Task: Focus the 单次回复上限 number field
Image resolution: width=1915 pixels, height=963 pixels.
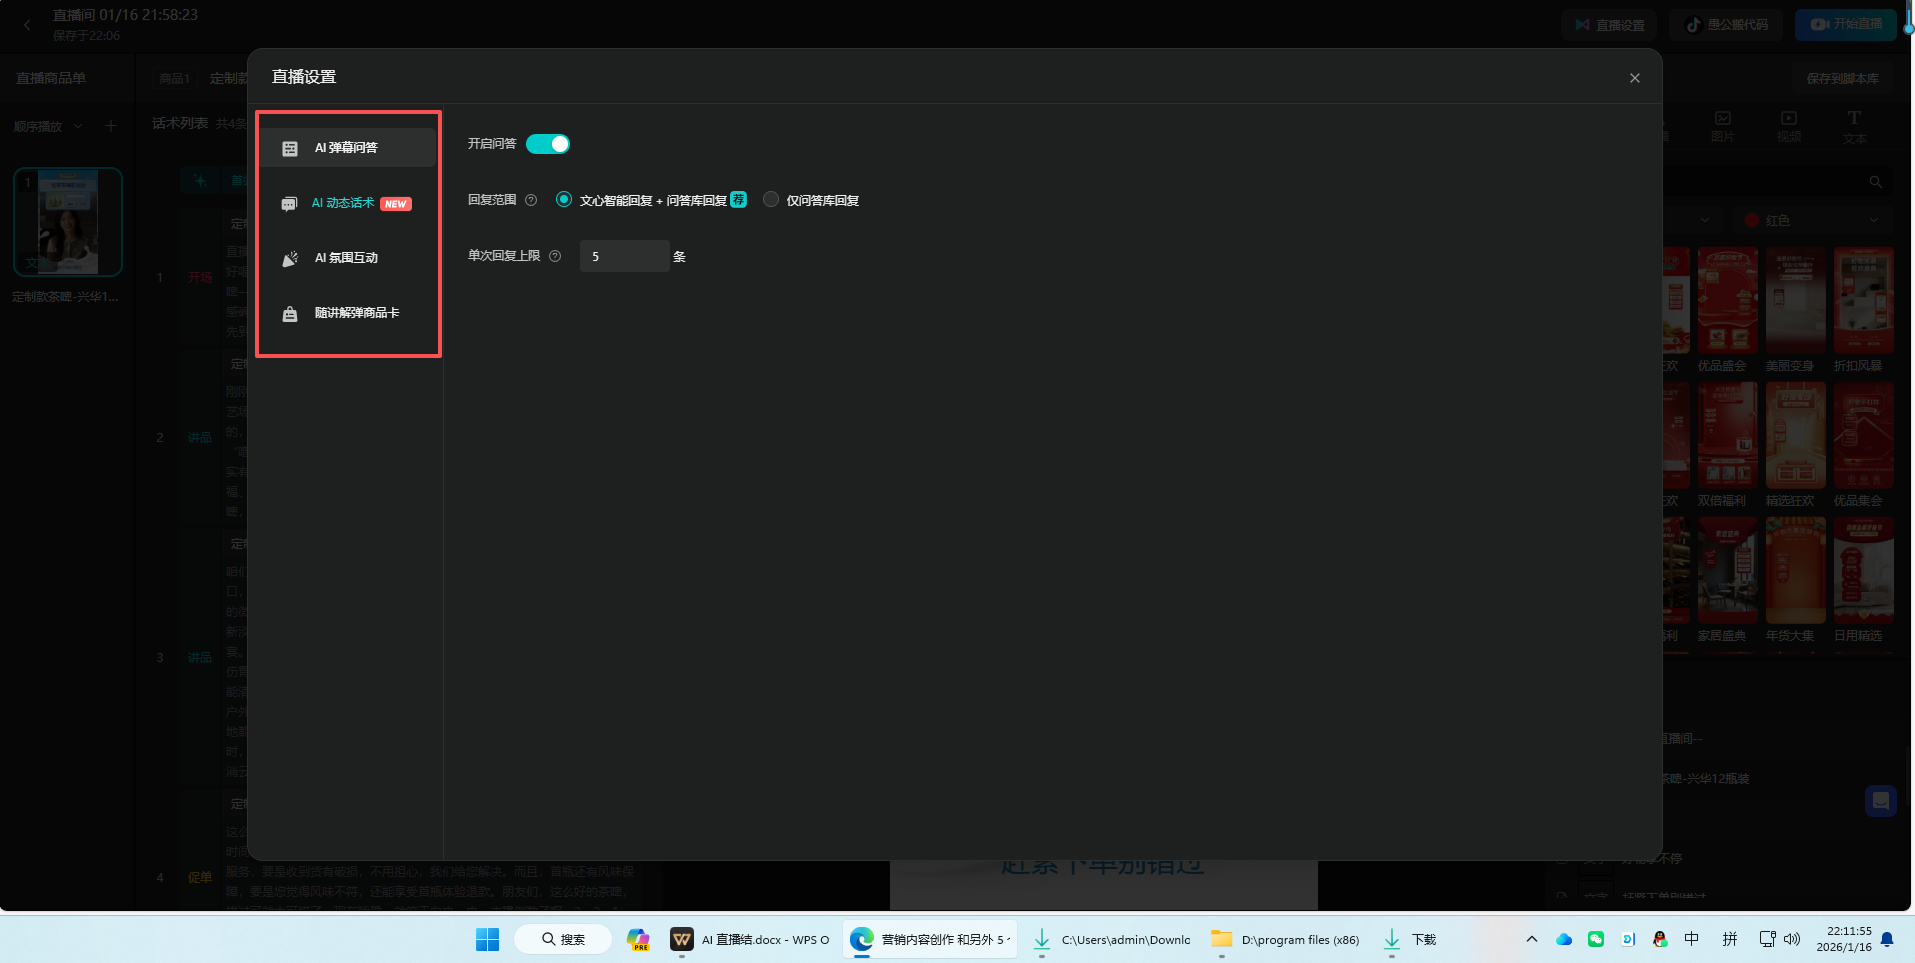Action: 624,256
